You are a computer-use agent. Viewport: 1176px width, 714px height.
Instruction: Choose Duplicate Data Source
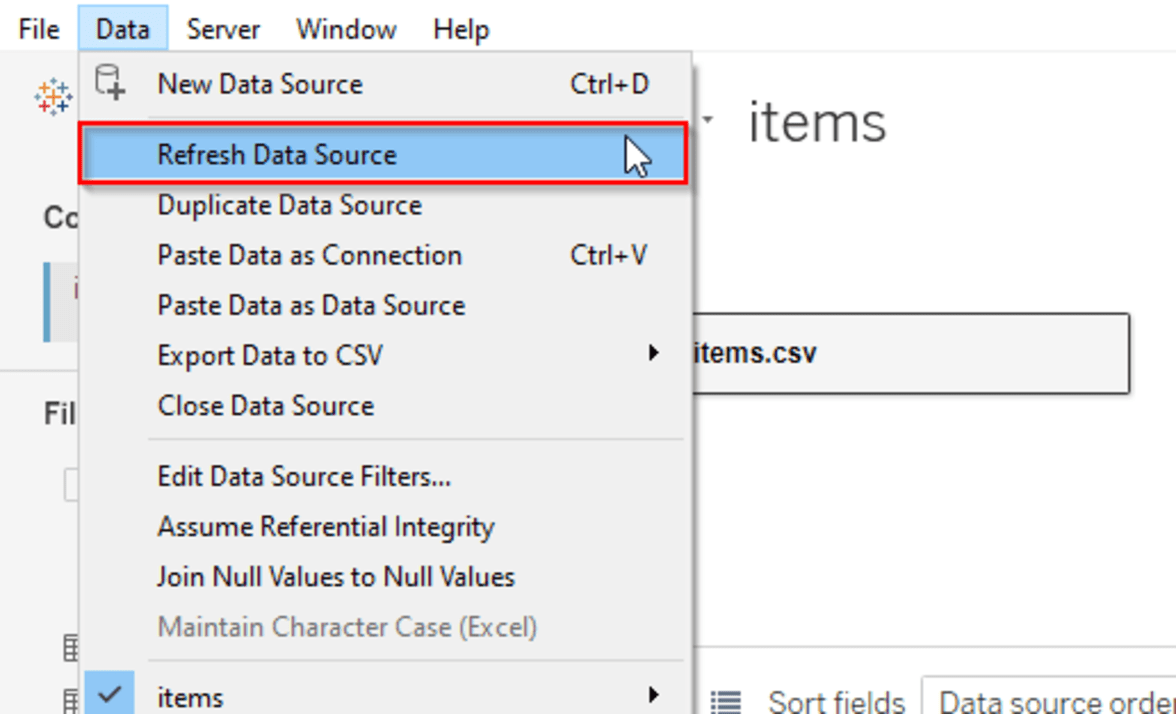[x=290, y=205]
